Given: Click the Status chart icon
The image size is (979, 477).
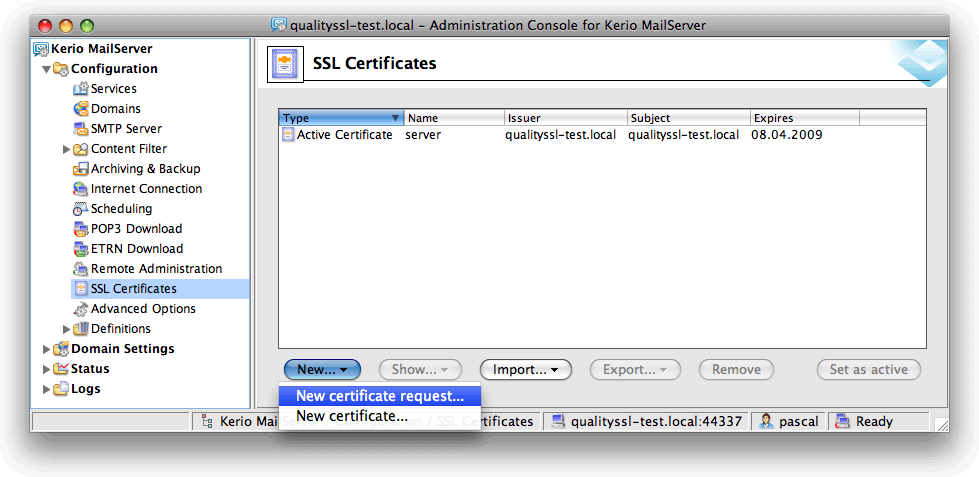Looking at the screenshot, I should 61,368.
